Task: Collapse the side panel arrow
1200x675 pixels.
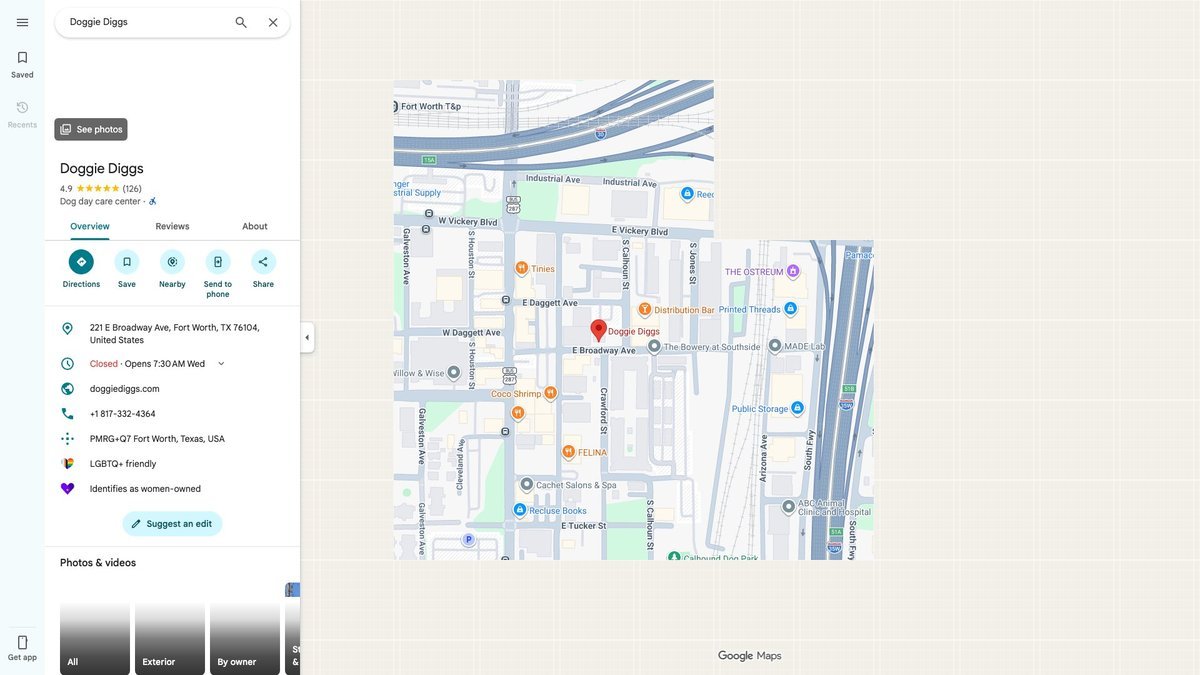Action: click(307, 338)
